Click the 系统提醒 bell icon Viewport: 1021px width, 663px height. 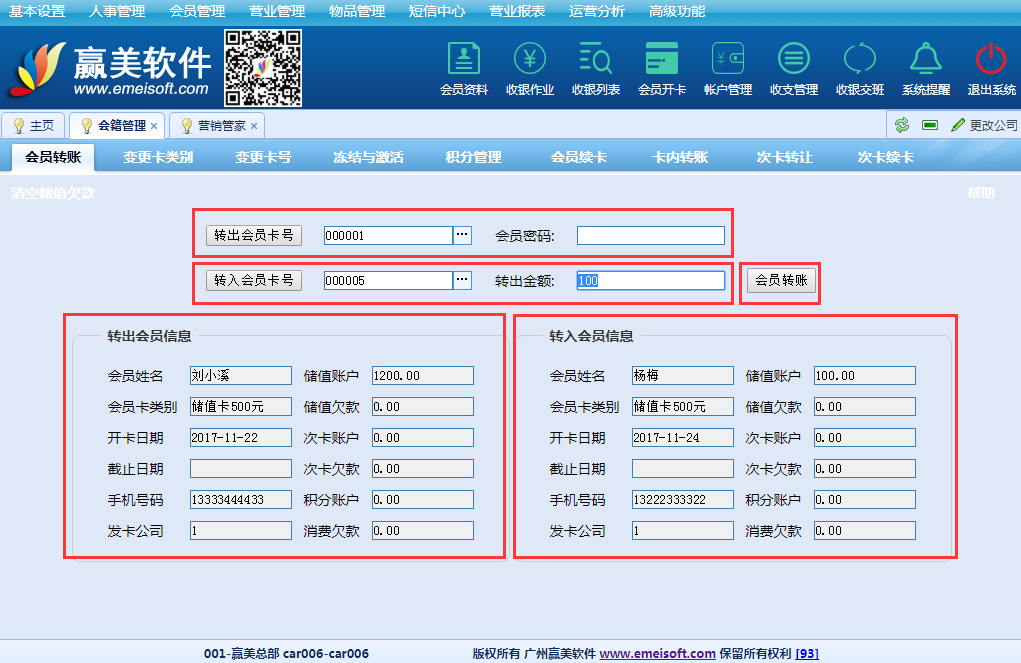[926, 60]
